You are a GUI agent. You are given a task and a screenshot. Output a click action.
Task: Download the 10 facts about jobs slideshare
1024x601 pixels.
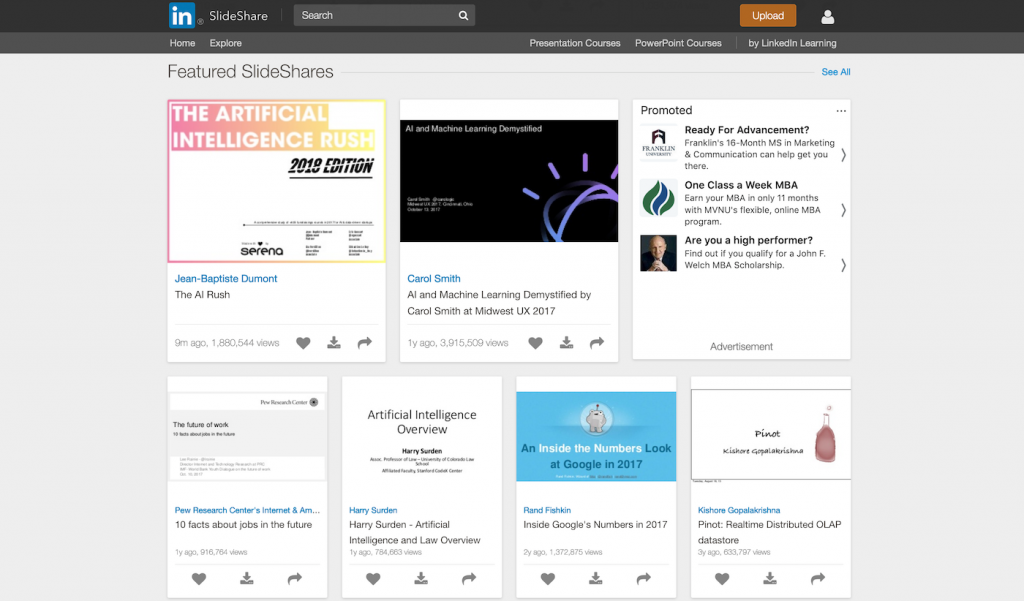click(246, 578)
